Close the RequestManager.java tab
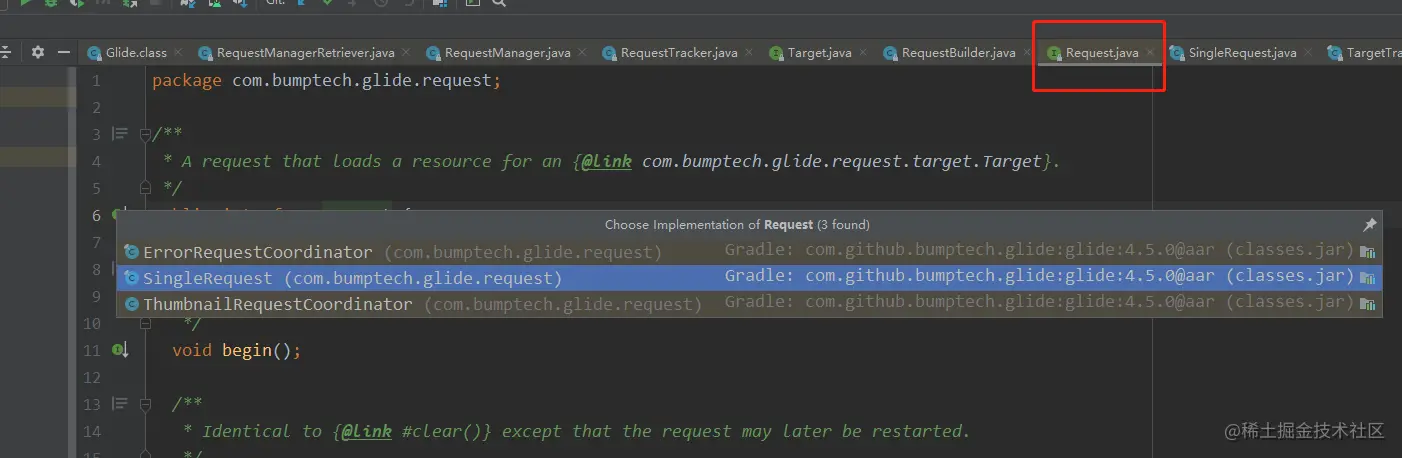The width and height of the screenshot is (1402, 458). coord(582,53)
